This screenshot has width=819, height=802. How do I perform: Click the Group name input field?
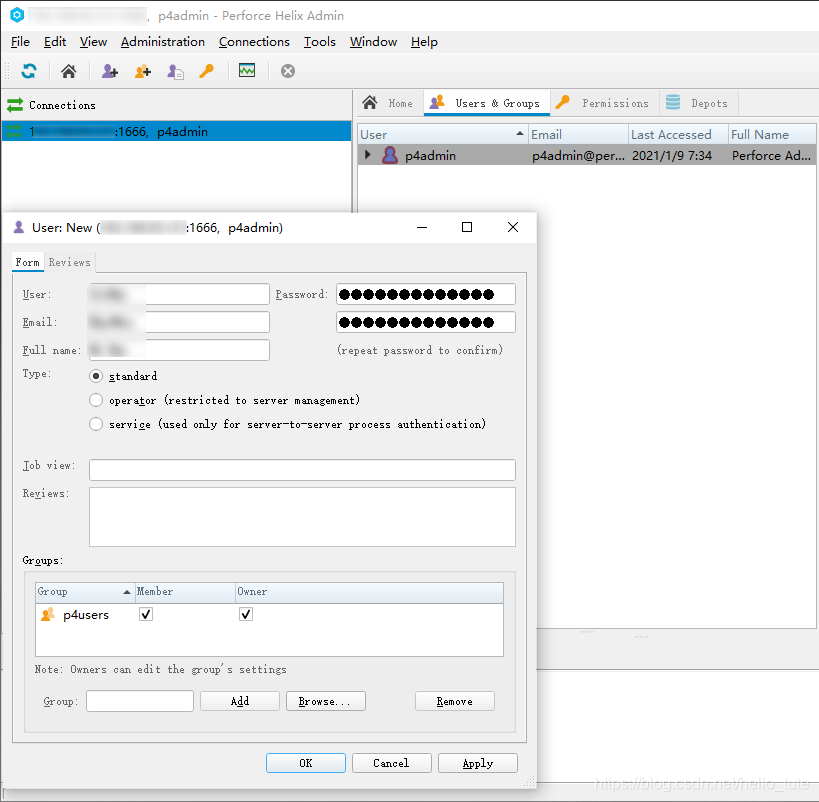tap(140, 701)
